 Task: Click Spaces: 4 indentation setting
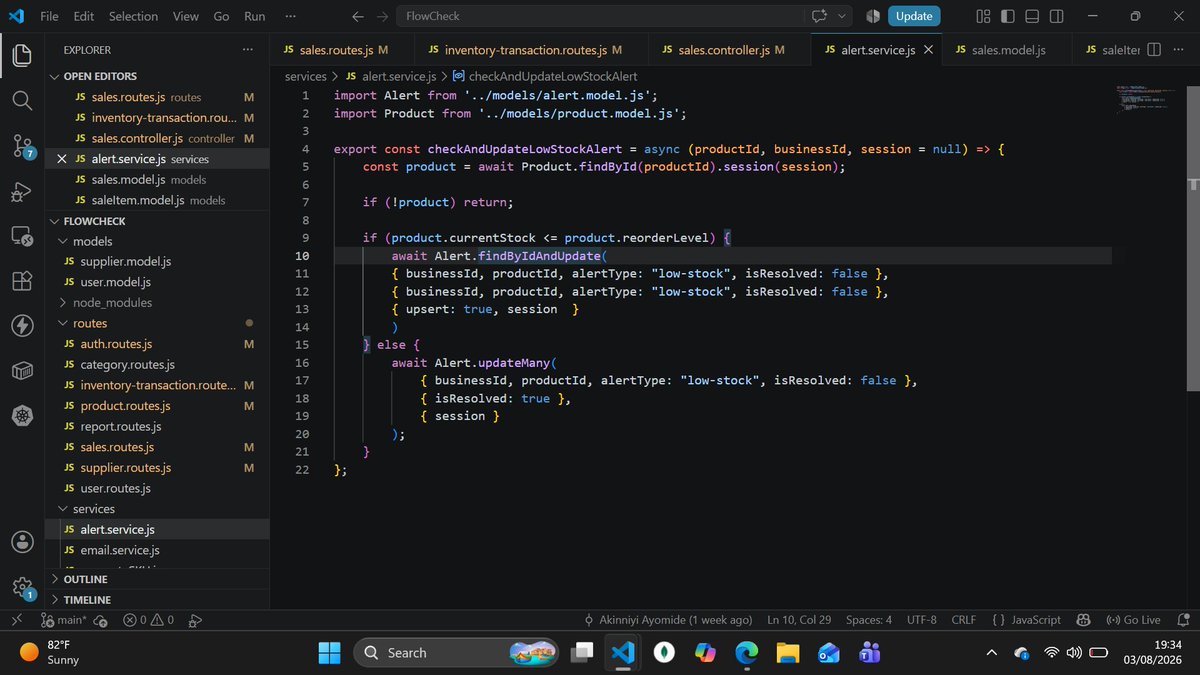click(868, 620)
